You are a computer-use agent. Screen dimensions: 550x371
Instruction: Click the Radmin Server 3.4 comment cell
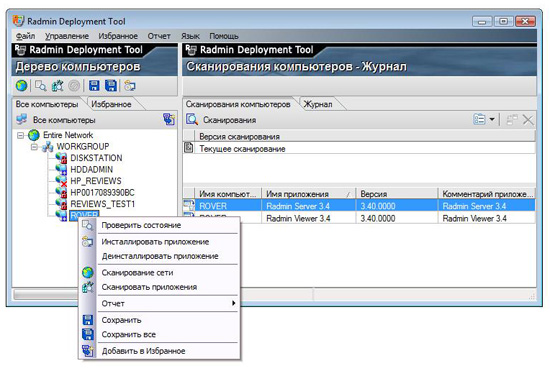click(x=487, y=206)
